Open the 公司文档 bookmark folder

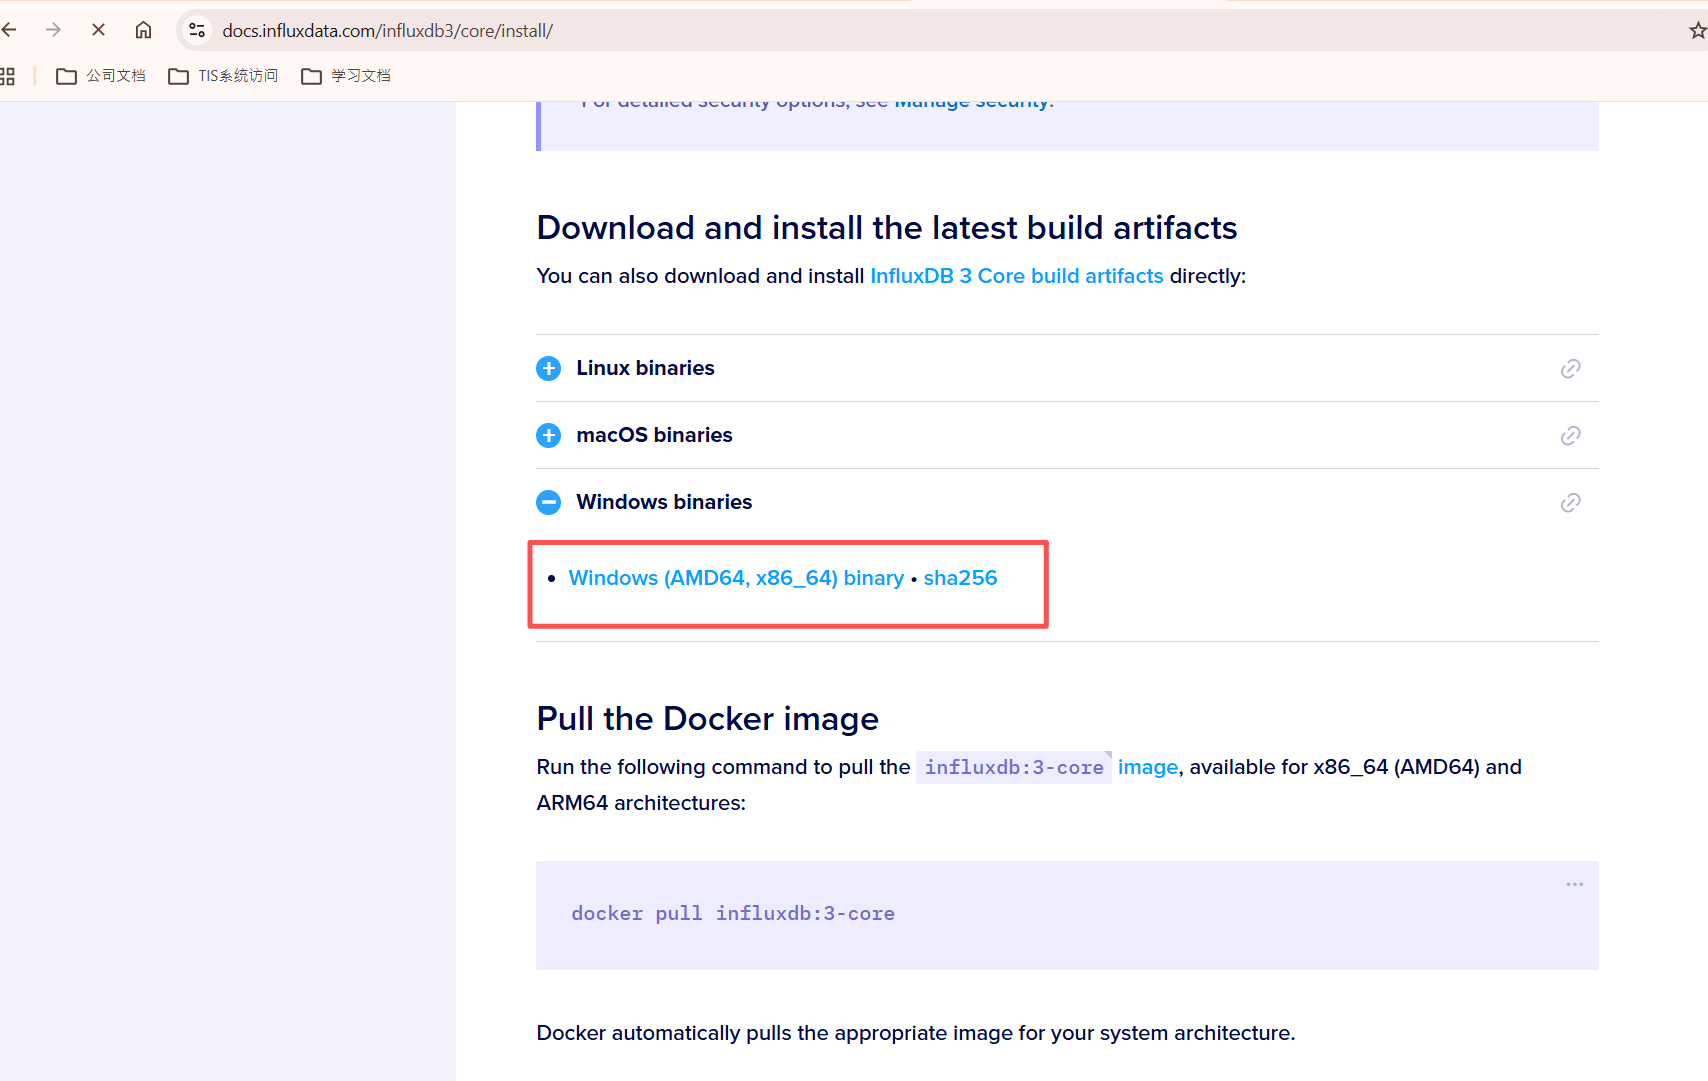[x=101, y=76]
